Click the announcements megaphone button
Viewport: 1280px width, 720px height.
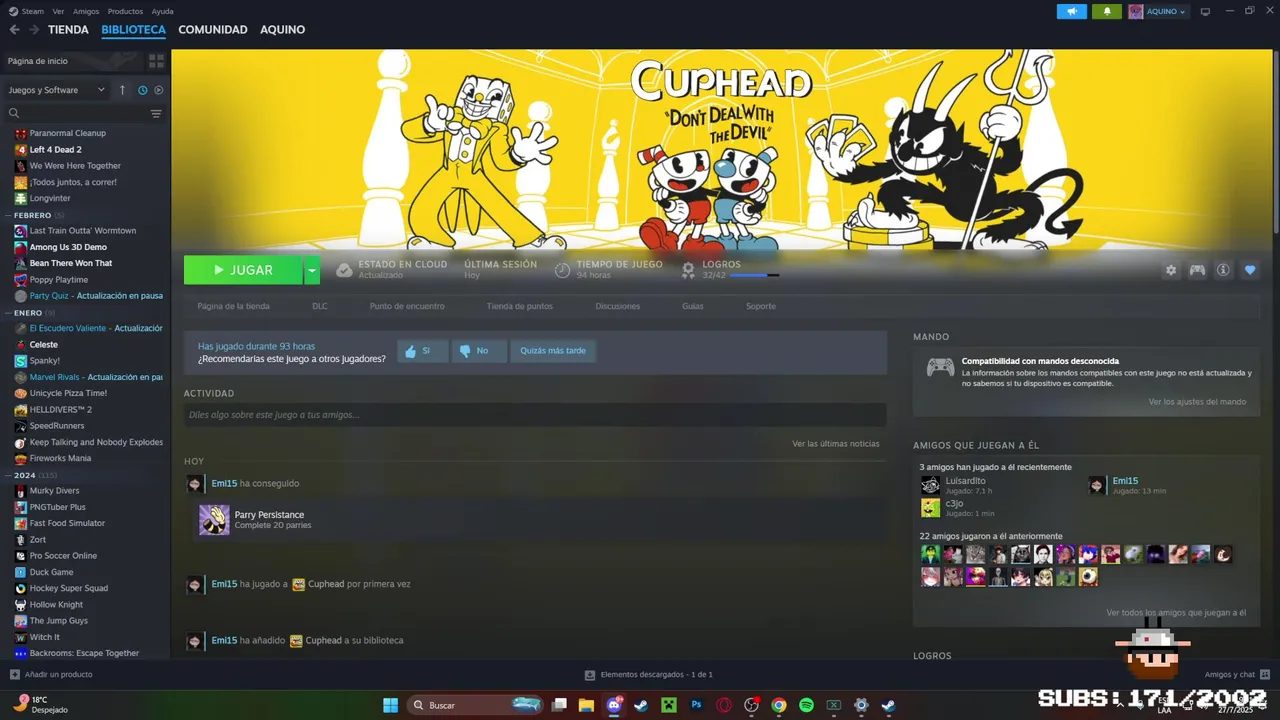1072,11
